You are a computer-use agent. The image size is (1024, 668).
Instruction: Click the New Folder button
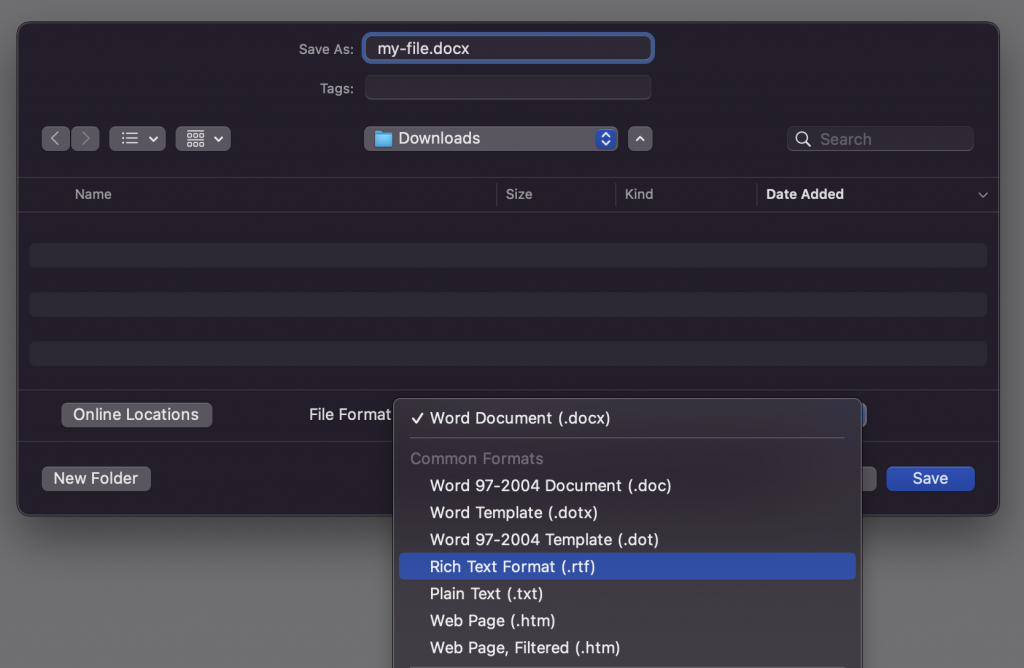[96, 478]
